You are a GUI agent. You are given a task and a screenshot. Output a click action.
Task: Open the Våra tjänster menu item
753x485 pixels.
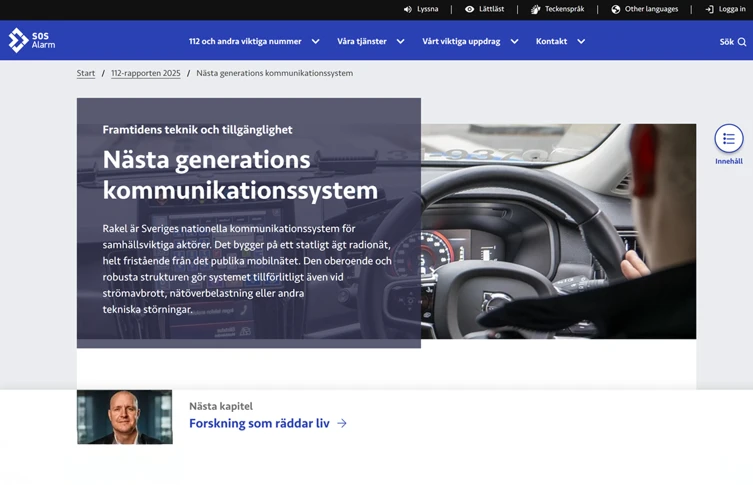361,42
